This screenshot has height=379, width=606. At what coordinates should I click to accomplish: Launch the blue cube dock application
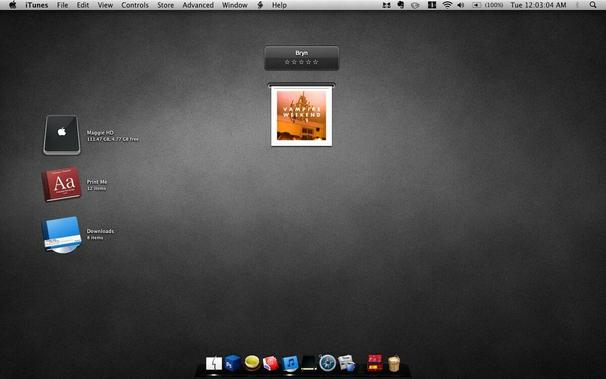pyautogui.click(x=233, y=364)
